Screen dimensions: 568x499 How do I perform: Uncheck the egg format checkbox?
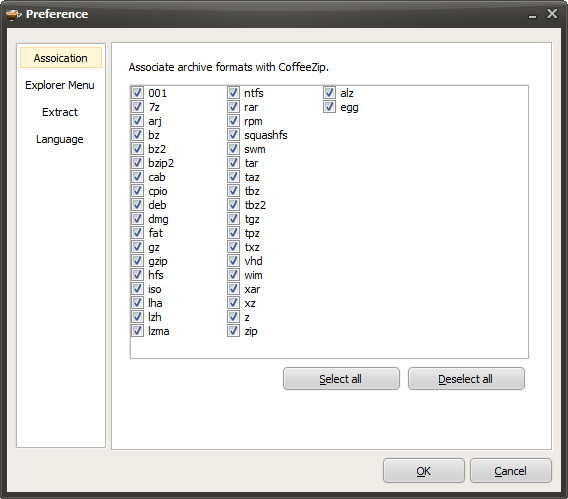[329, 107]
